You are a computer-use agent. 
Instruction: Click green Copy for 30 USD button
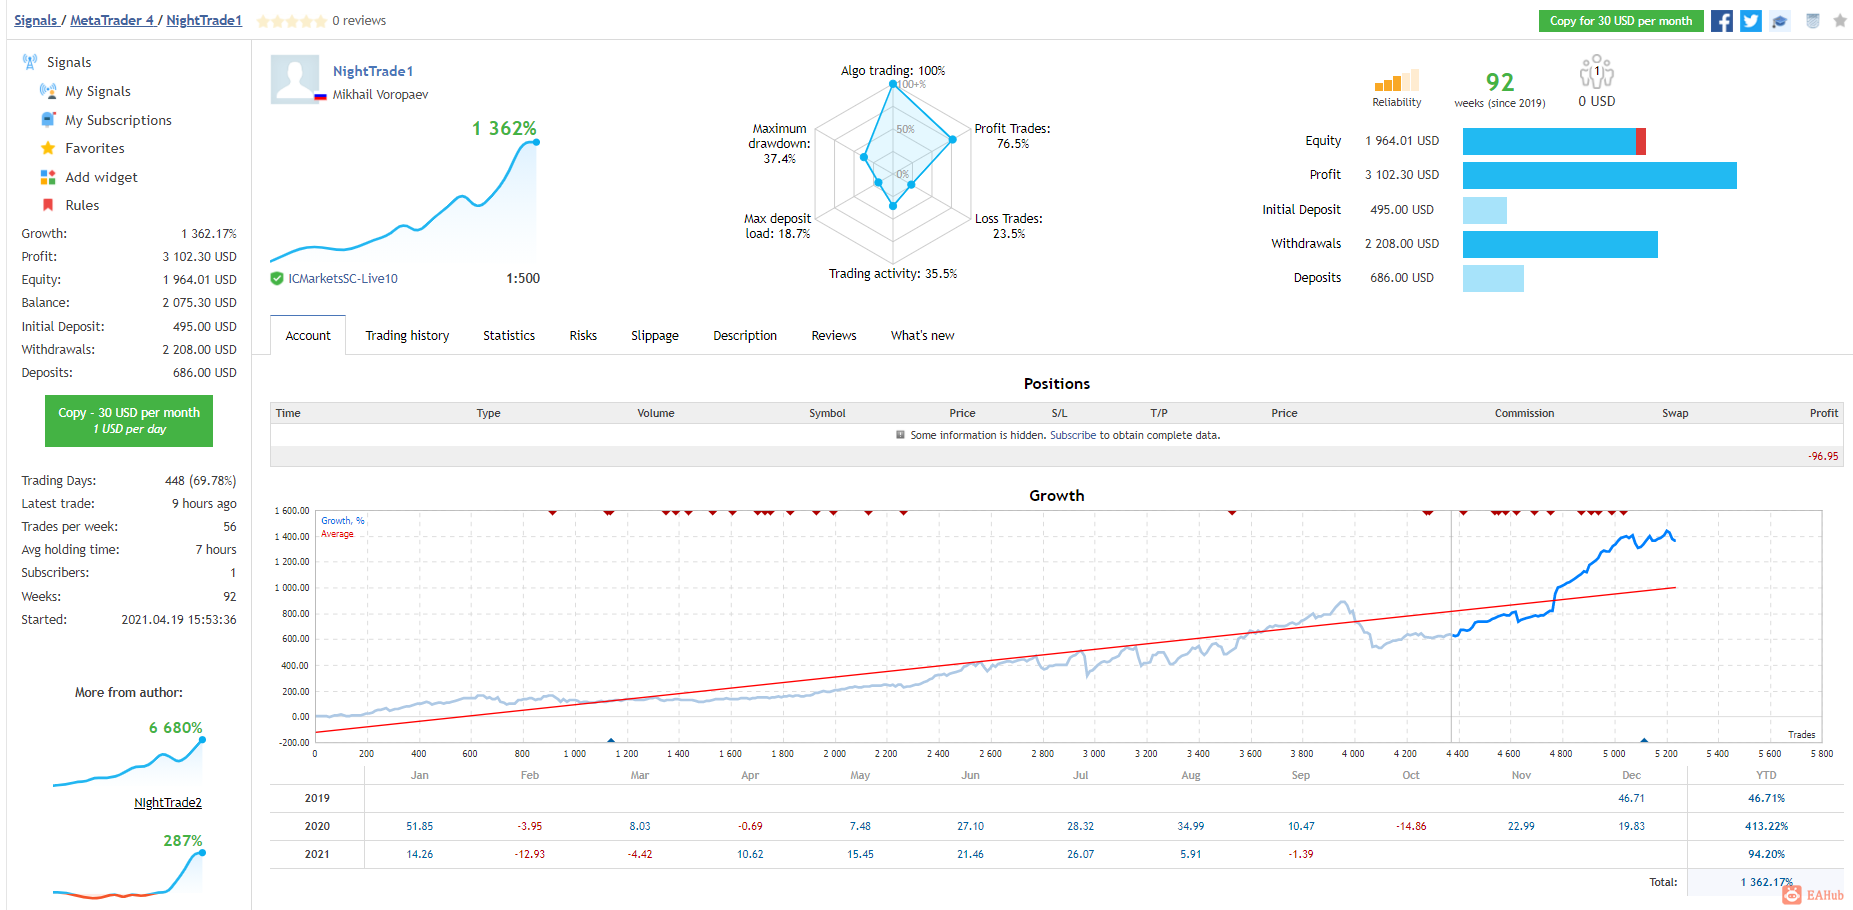click(1621, 21)
